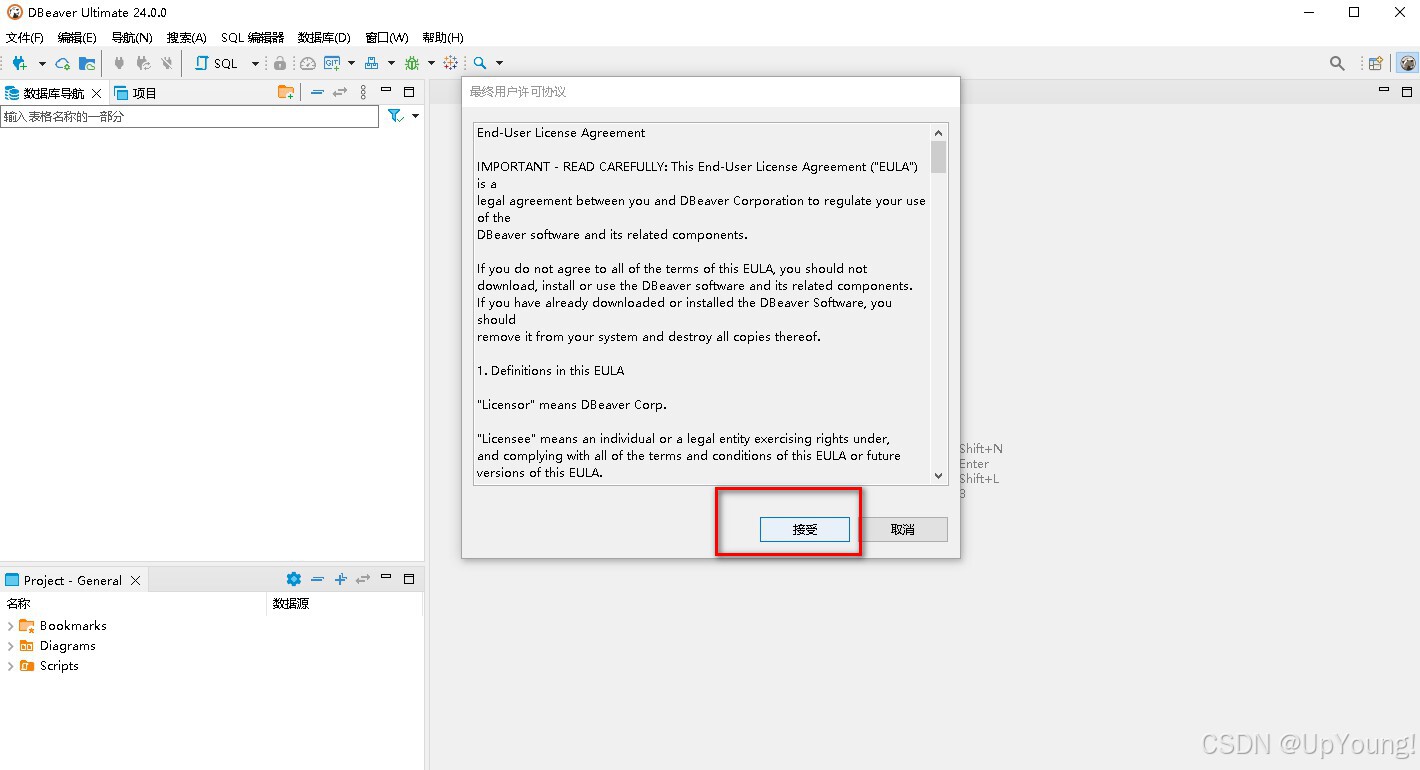Click the navigator filter funnel icon

coord(396,116)
